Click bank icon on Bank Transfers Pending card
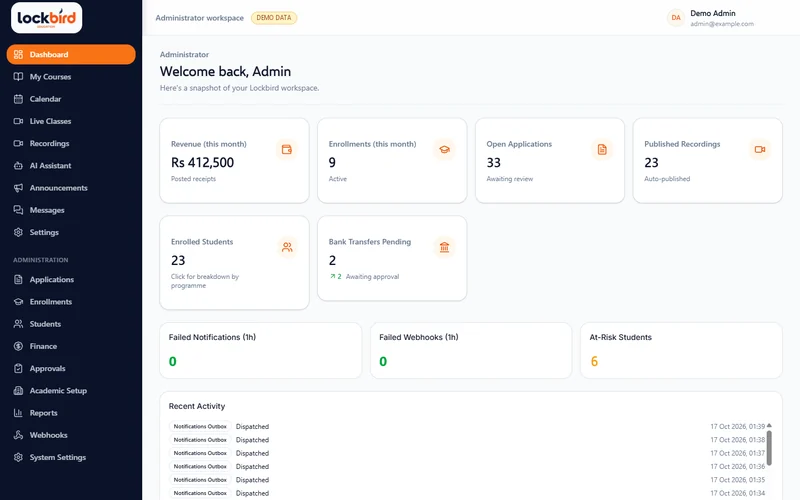 (x=444, y=247)
